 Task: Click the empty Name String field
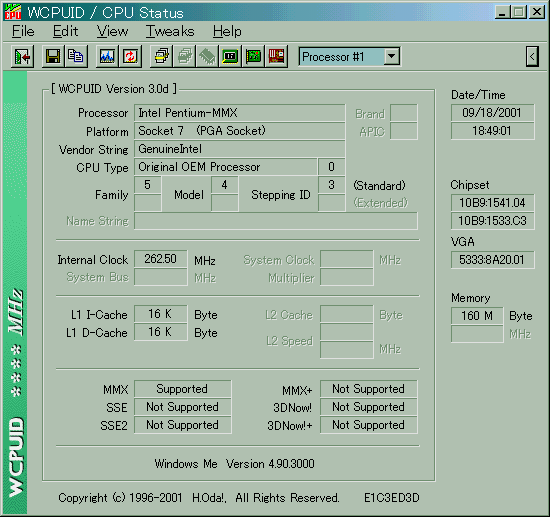[276, 221]
